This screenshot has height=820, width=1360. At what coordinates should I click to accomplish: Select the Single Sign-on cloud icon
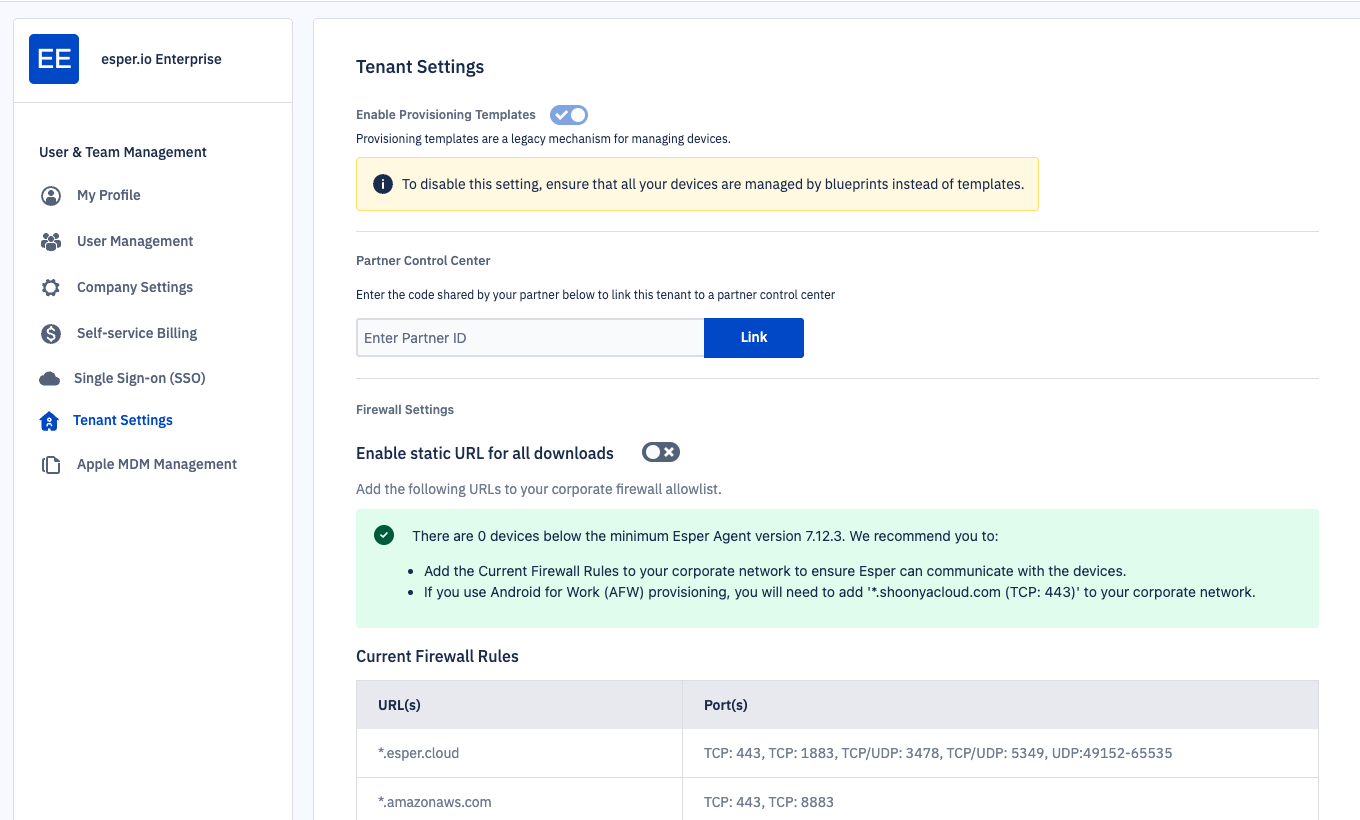click(50, 378)
